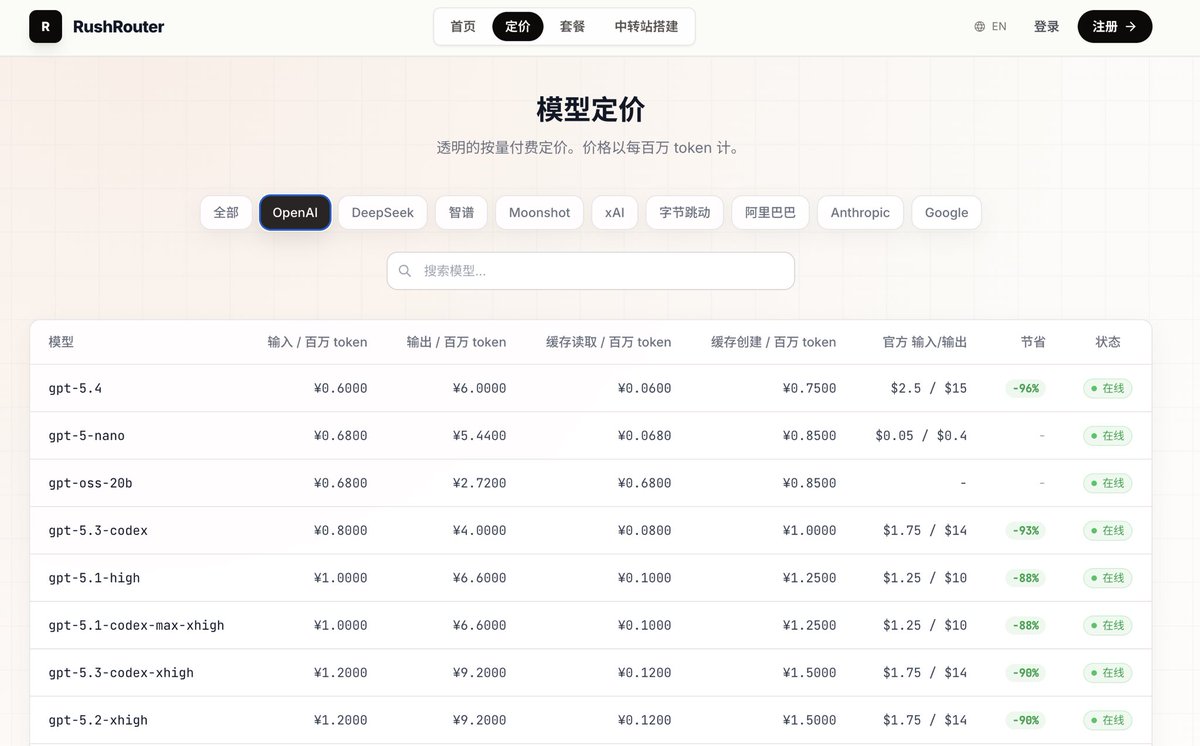Click the 登录 link
This screenshot has height=746, width=1200.
pos(1046,27)
